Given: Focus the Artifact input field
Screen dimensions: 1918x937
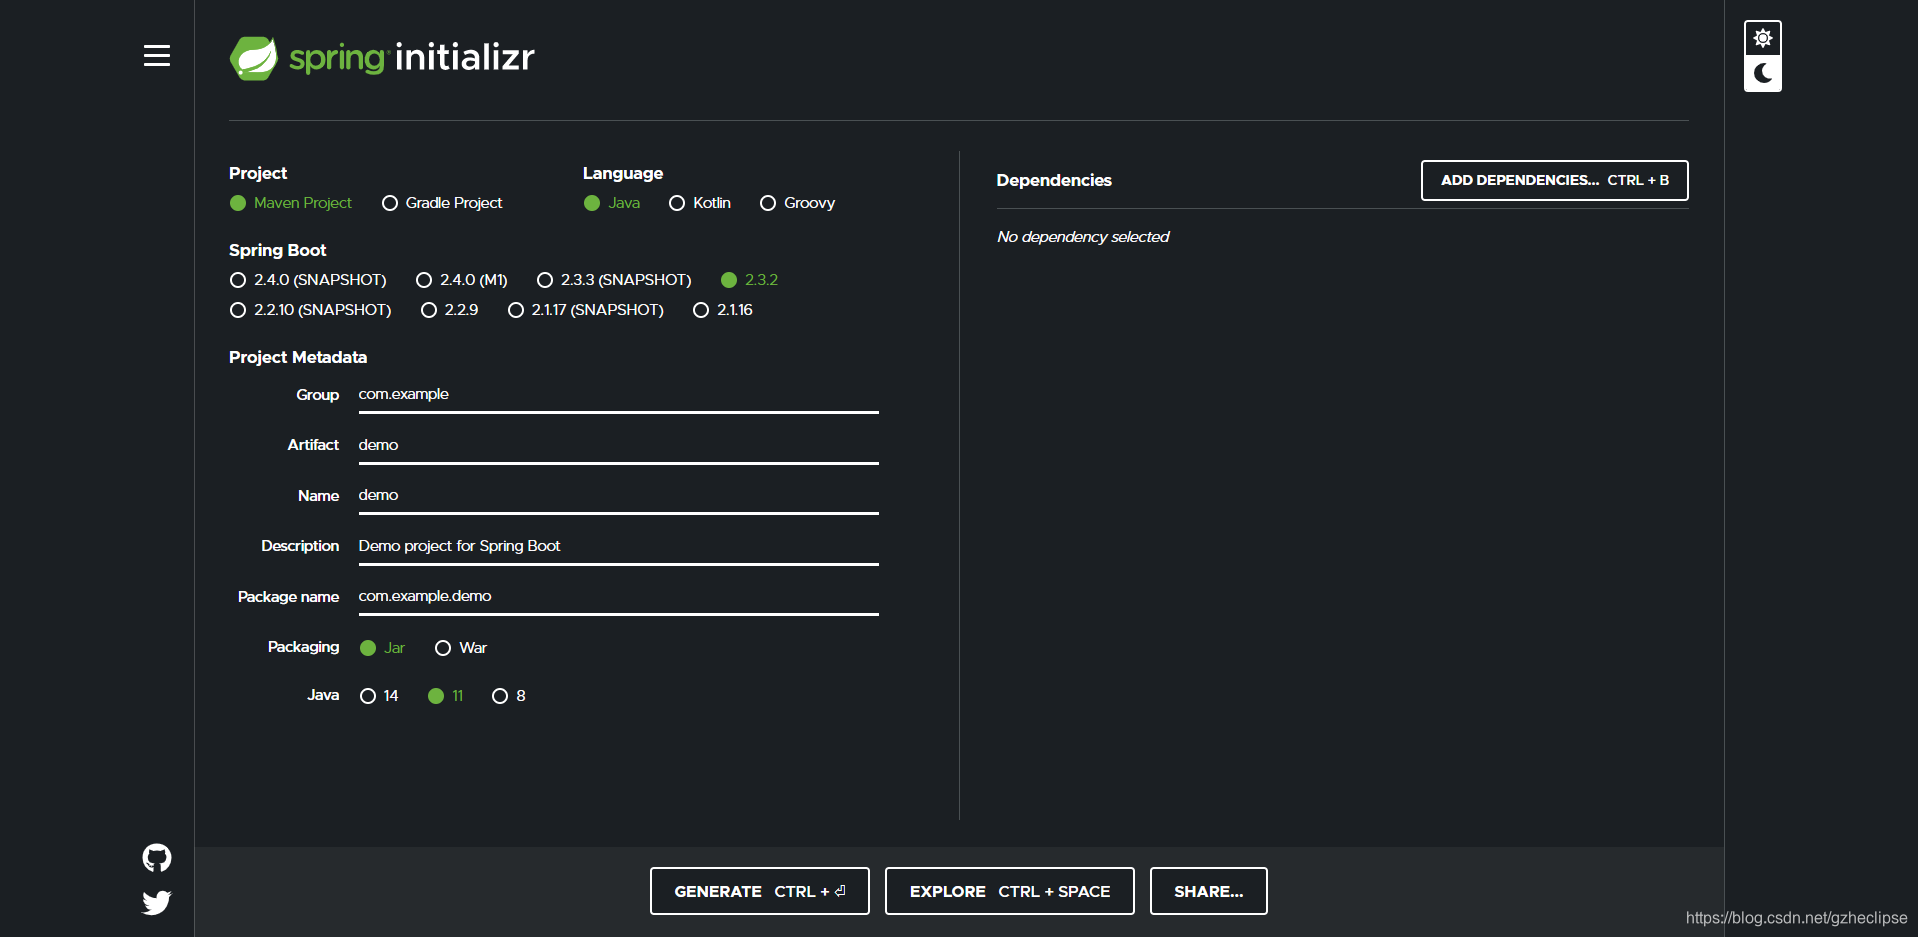Looking at the screenshot, I should [618, 445].
